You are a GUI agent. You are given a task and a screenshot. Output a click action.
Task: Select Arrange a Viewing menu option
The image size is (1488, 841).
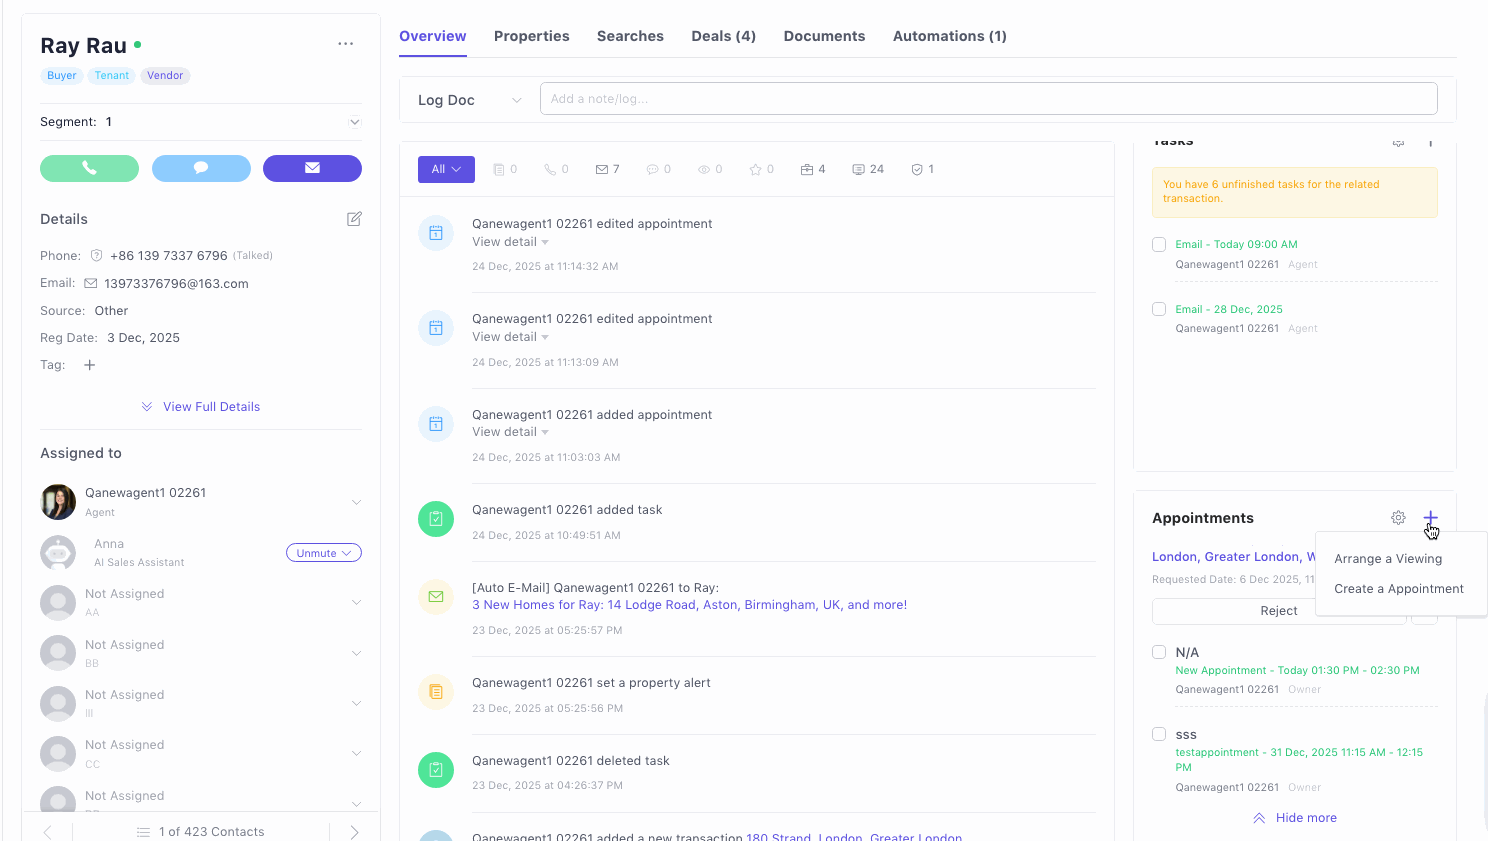(1388, 559)
